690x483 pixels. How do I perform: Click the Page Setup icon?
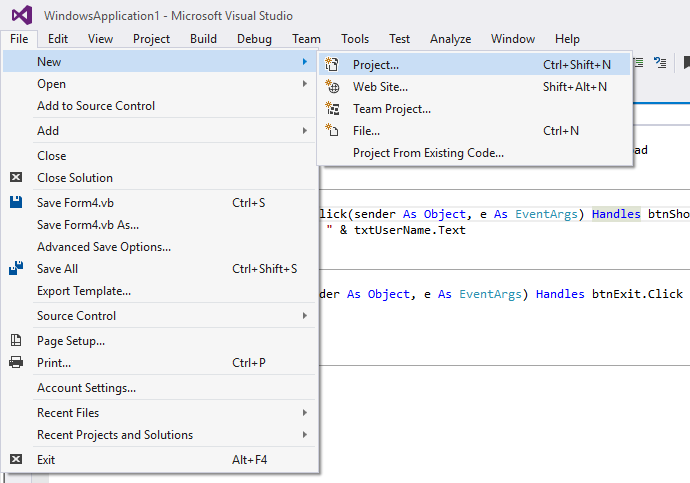click(16, 341)
